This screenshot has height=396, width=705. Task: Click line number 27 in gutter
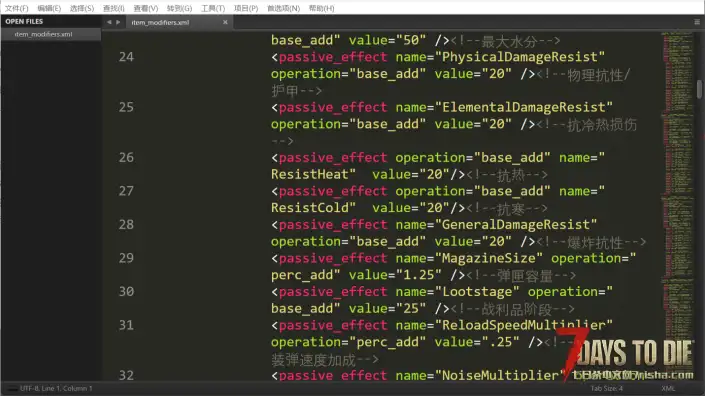tap(126, 191)
